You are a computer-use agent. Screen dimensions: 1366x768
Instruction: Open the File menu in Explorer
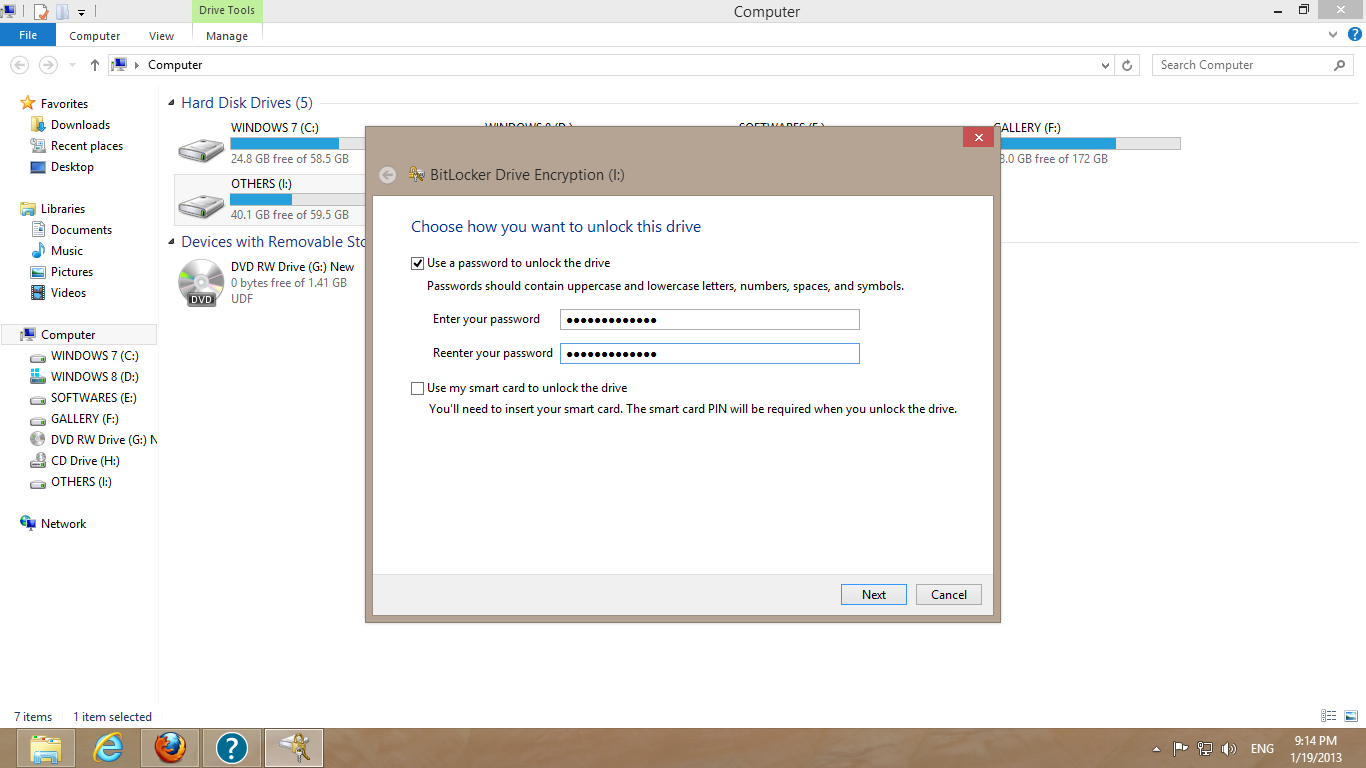[28, 35]
